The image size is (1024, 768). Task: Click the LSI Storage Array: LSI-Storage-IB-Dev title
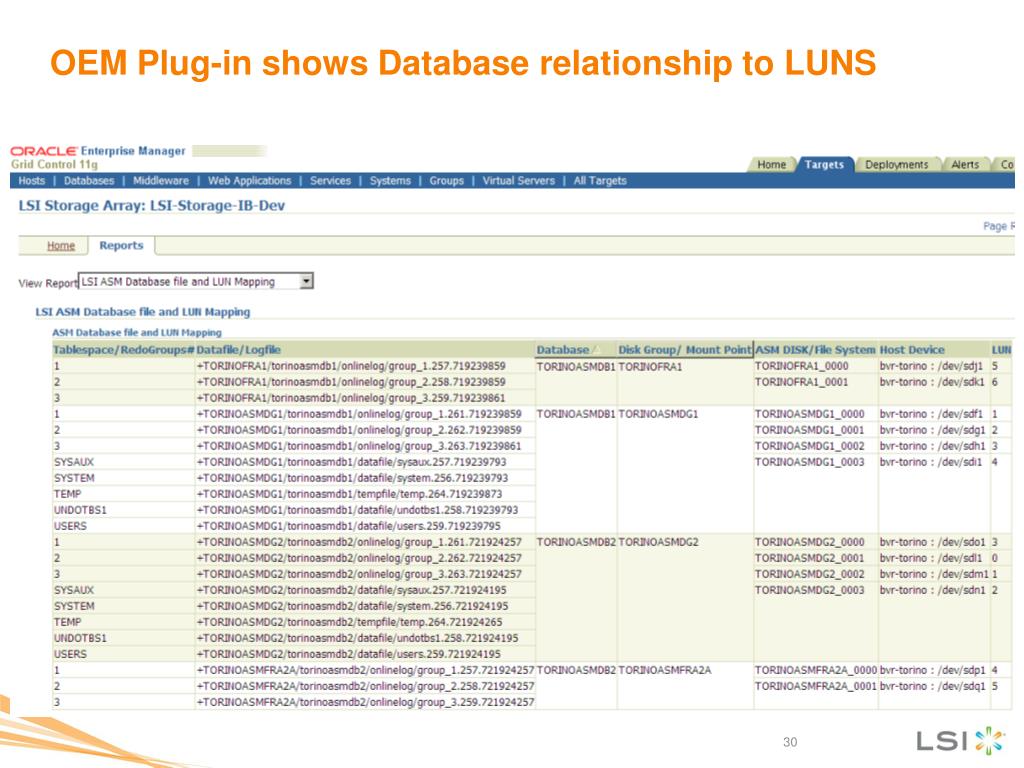(152, 206)
